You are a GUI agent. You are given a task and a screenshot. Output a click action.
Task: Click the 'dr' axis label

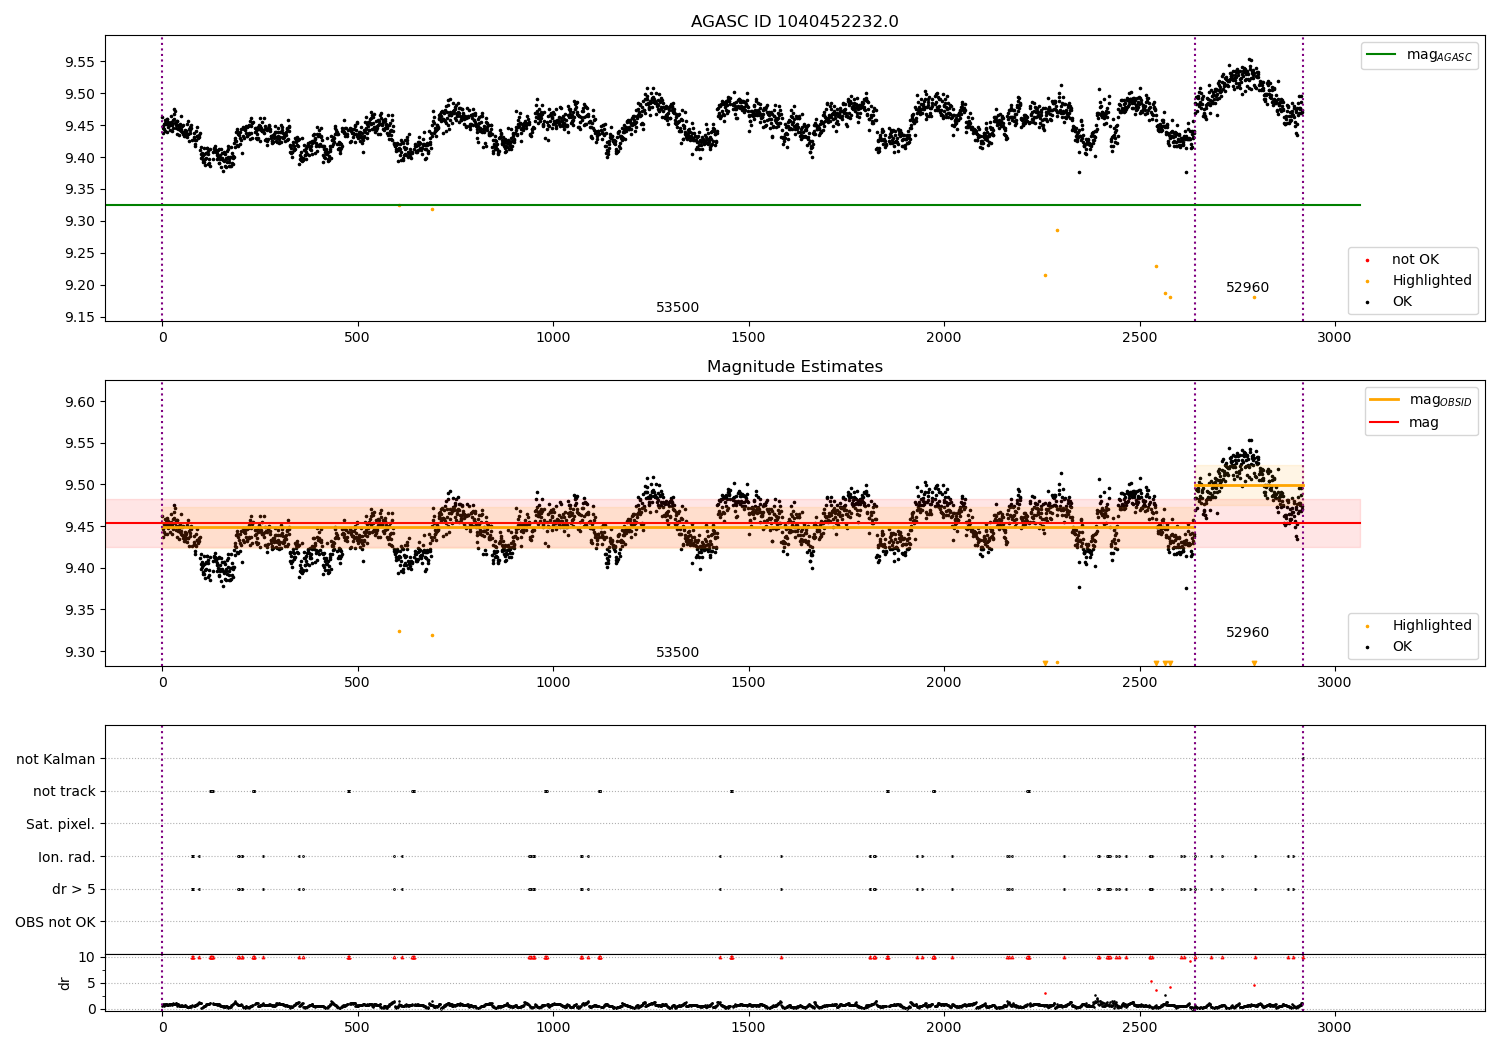tap(65, 983)
